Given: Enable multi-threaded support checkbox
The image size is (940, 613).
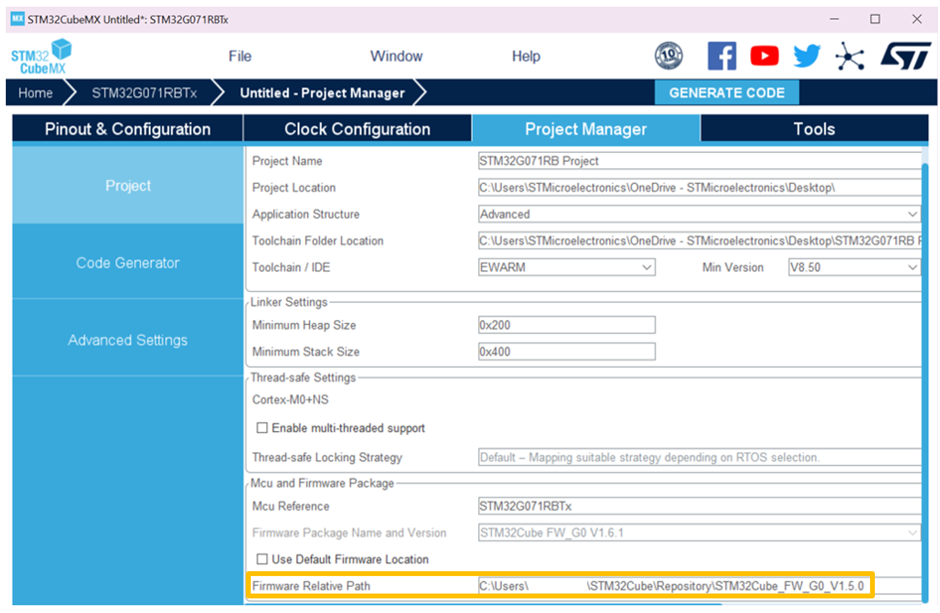Looking at the screenshot, I should pos(262,428).
